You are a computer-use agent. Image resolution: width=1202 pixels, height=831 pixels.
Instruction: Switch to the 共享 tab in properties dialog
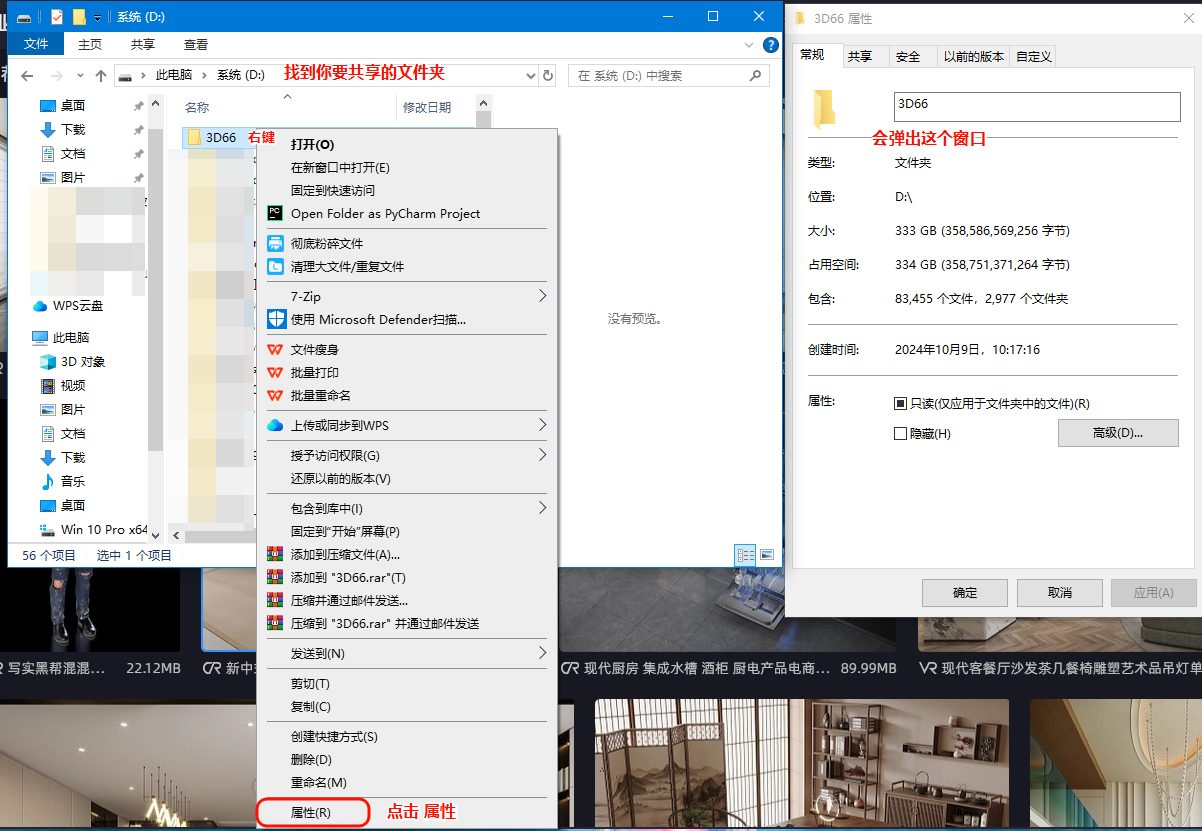[x=860, y=57]
